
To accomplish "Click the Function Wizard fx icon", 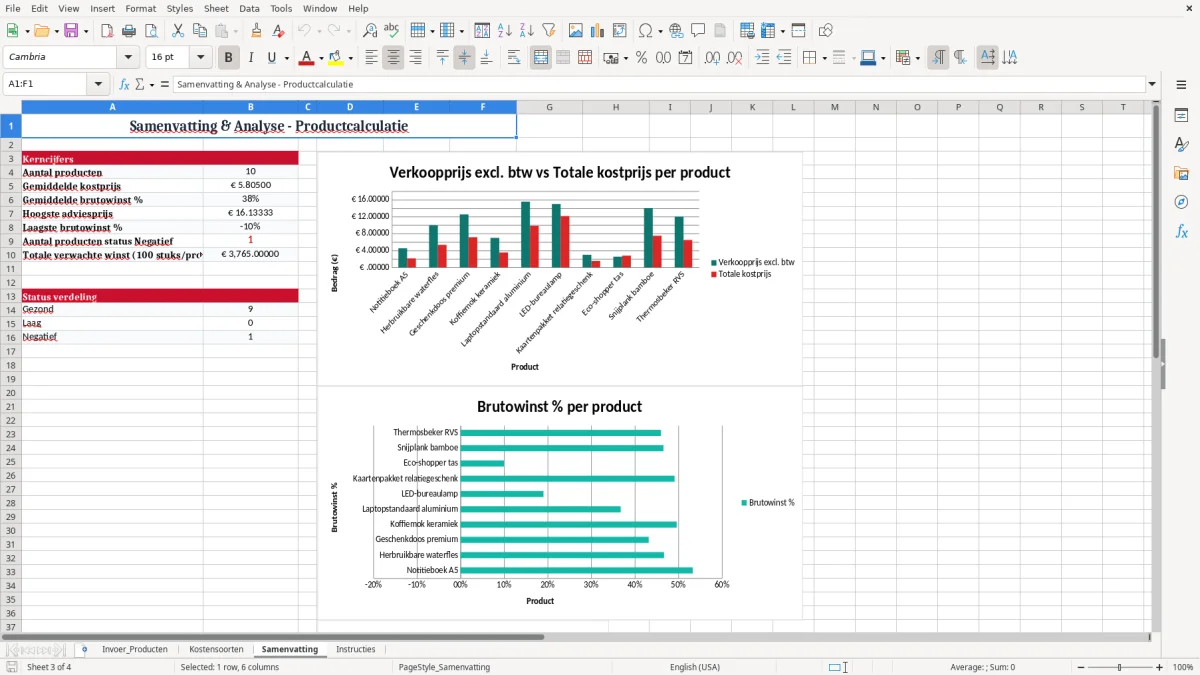I will coord(125,85).
